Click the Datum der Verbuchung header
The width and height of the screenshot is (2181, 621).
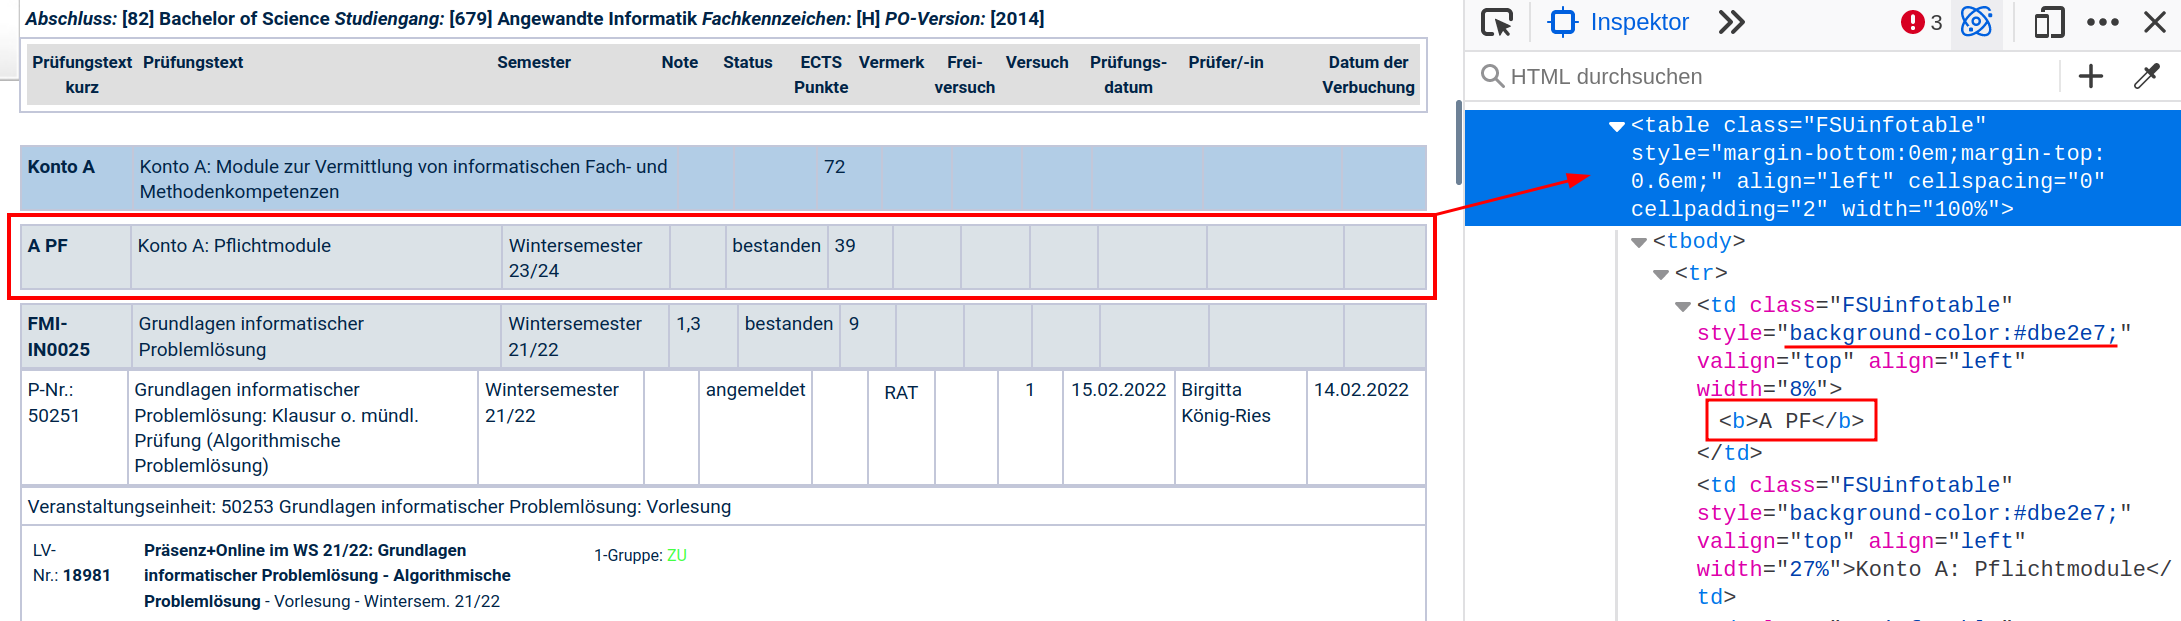(x=1368, y=75)
